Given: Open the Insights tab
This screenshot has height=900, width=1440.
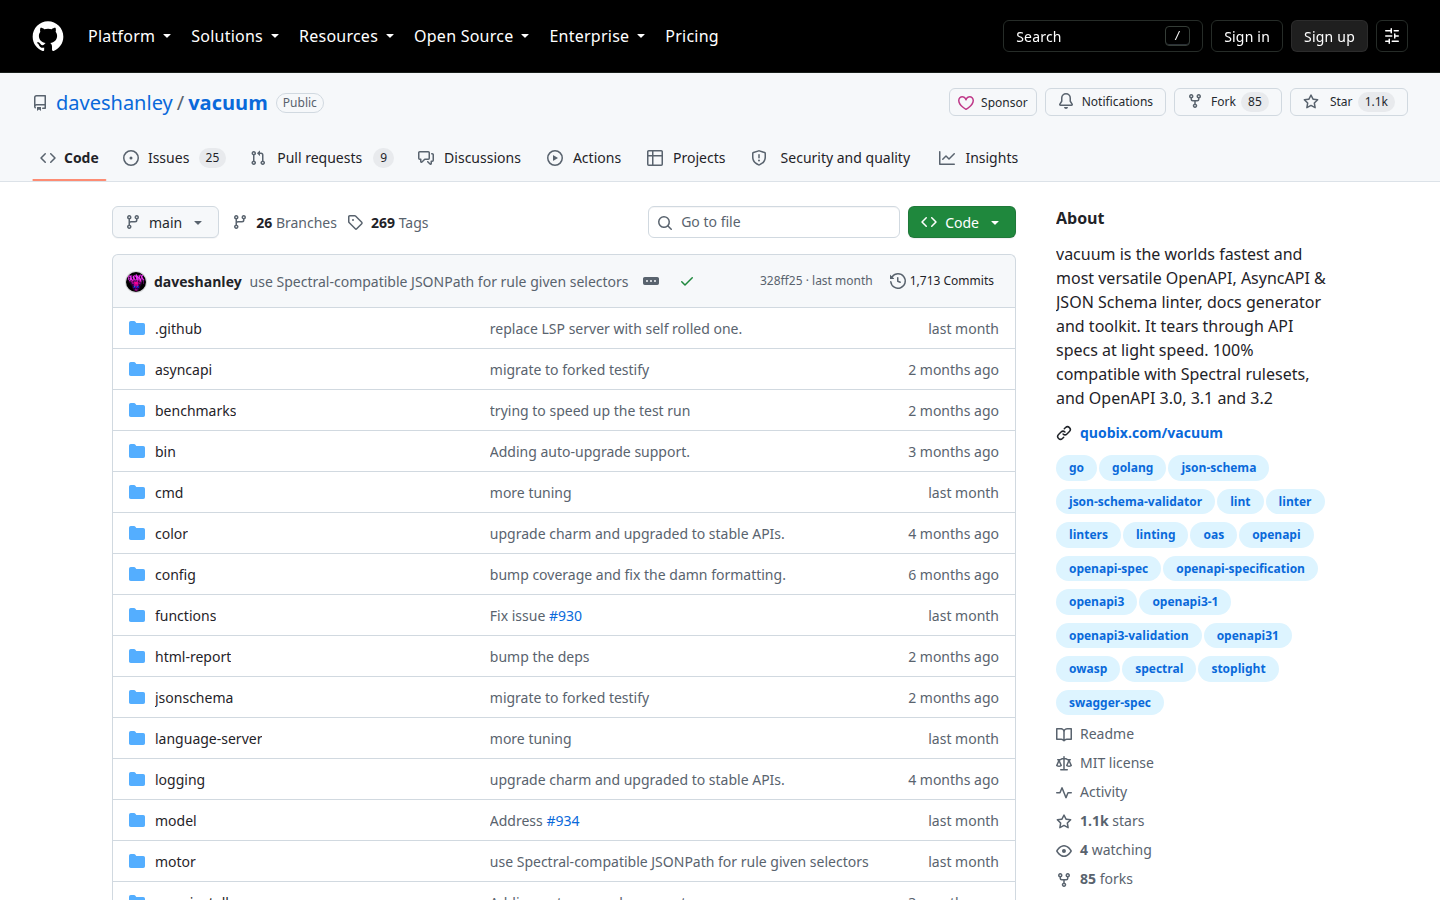Looking at the screenshot, I should [978, 158].
